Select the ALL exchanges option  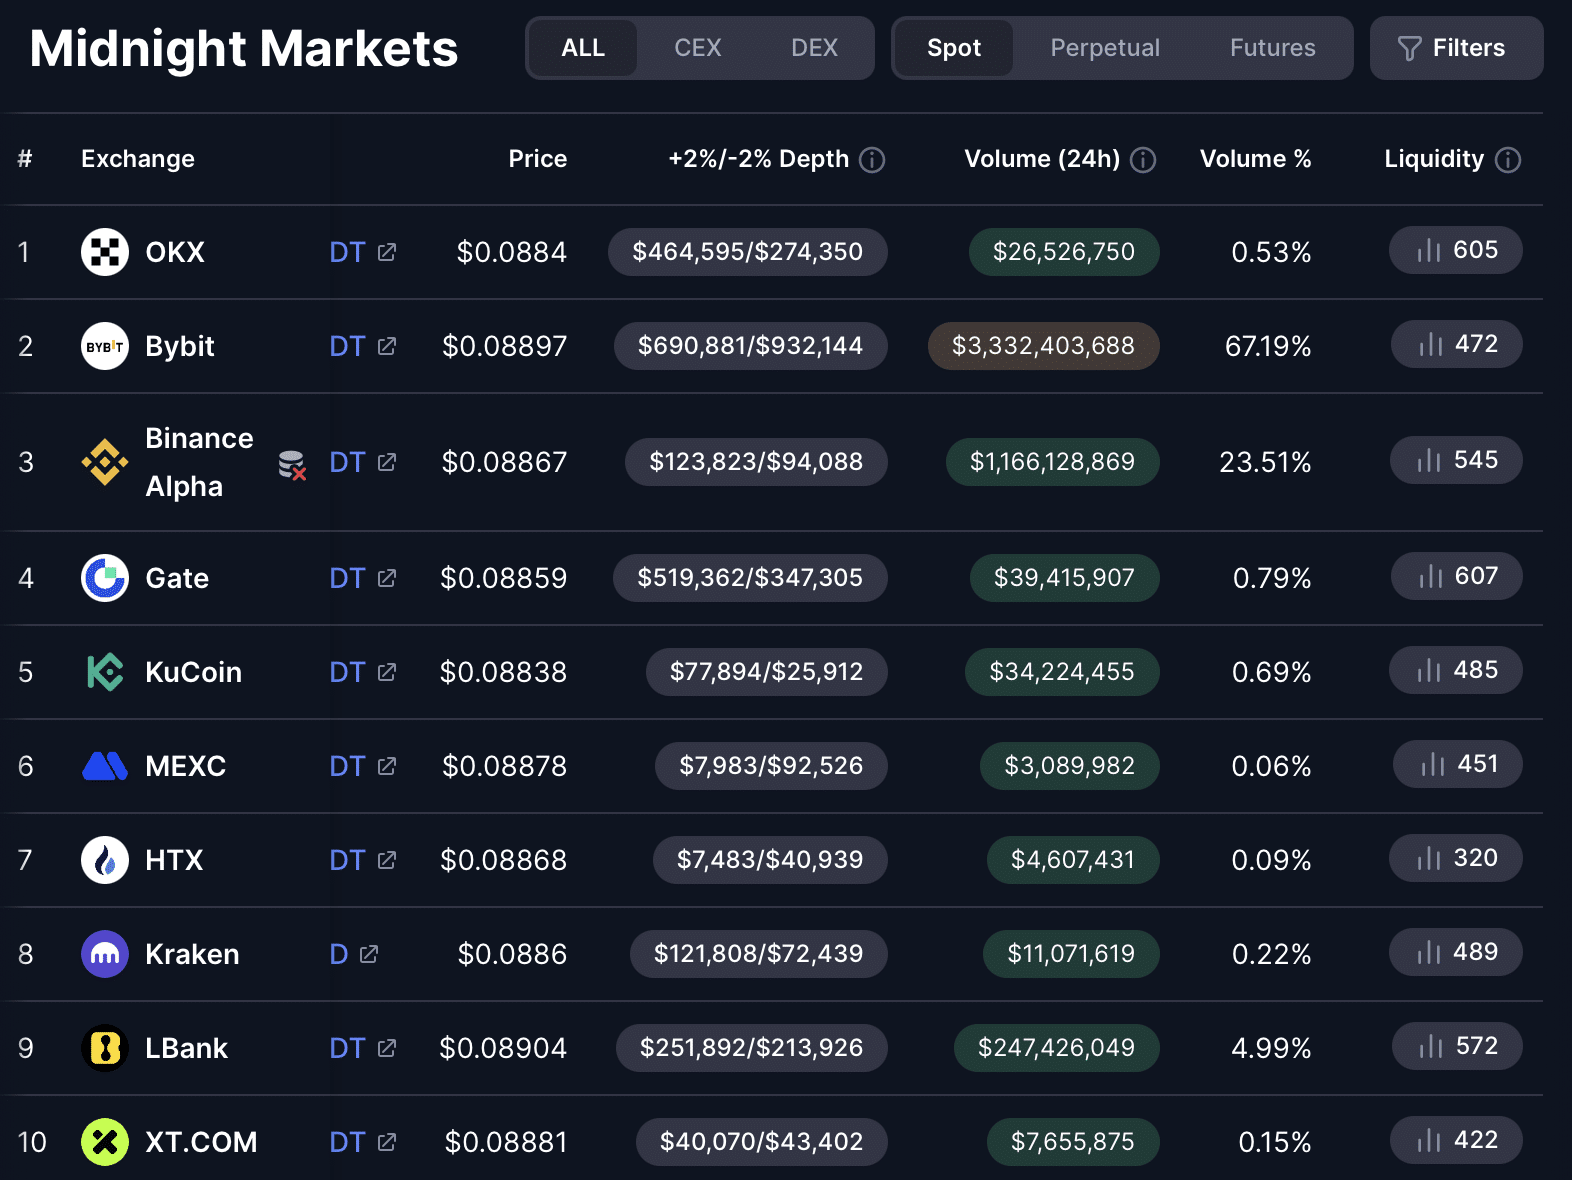[x=583, y=48]
